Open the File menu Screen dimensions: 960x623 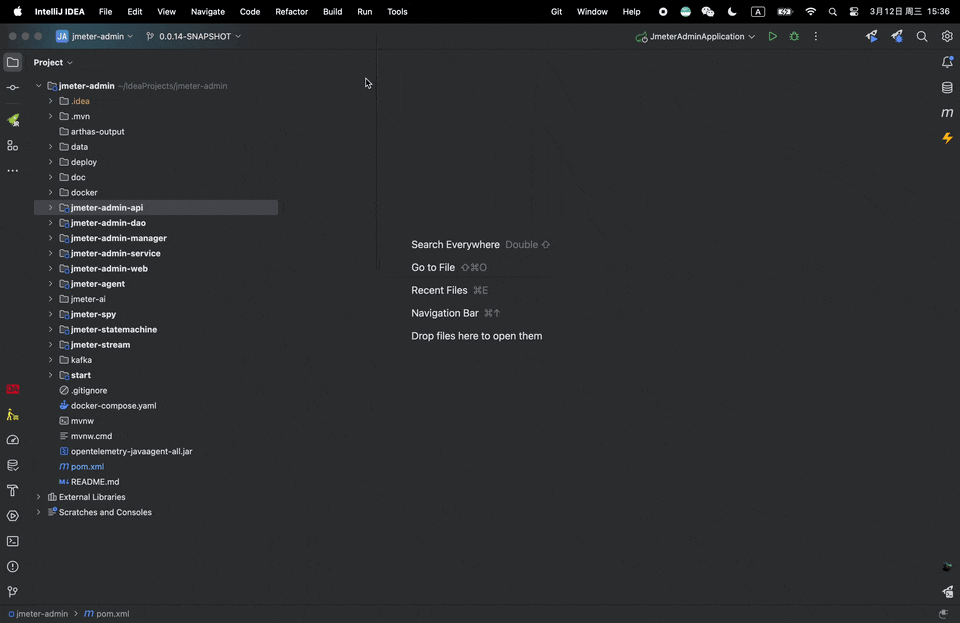[x=105, y=12]
